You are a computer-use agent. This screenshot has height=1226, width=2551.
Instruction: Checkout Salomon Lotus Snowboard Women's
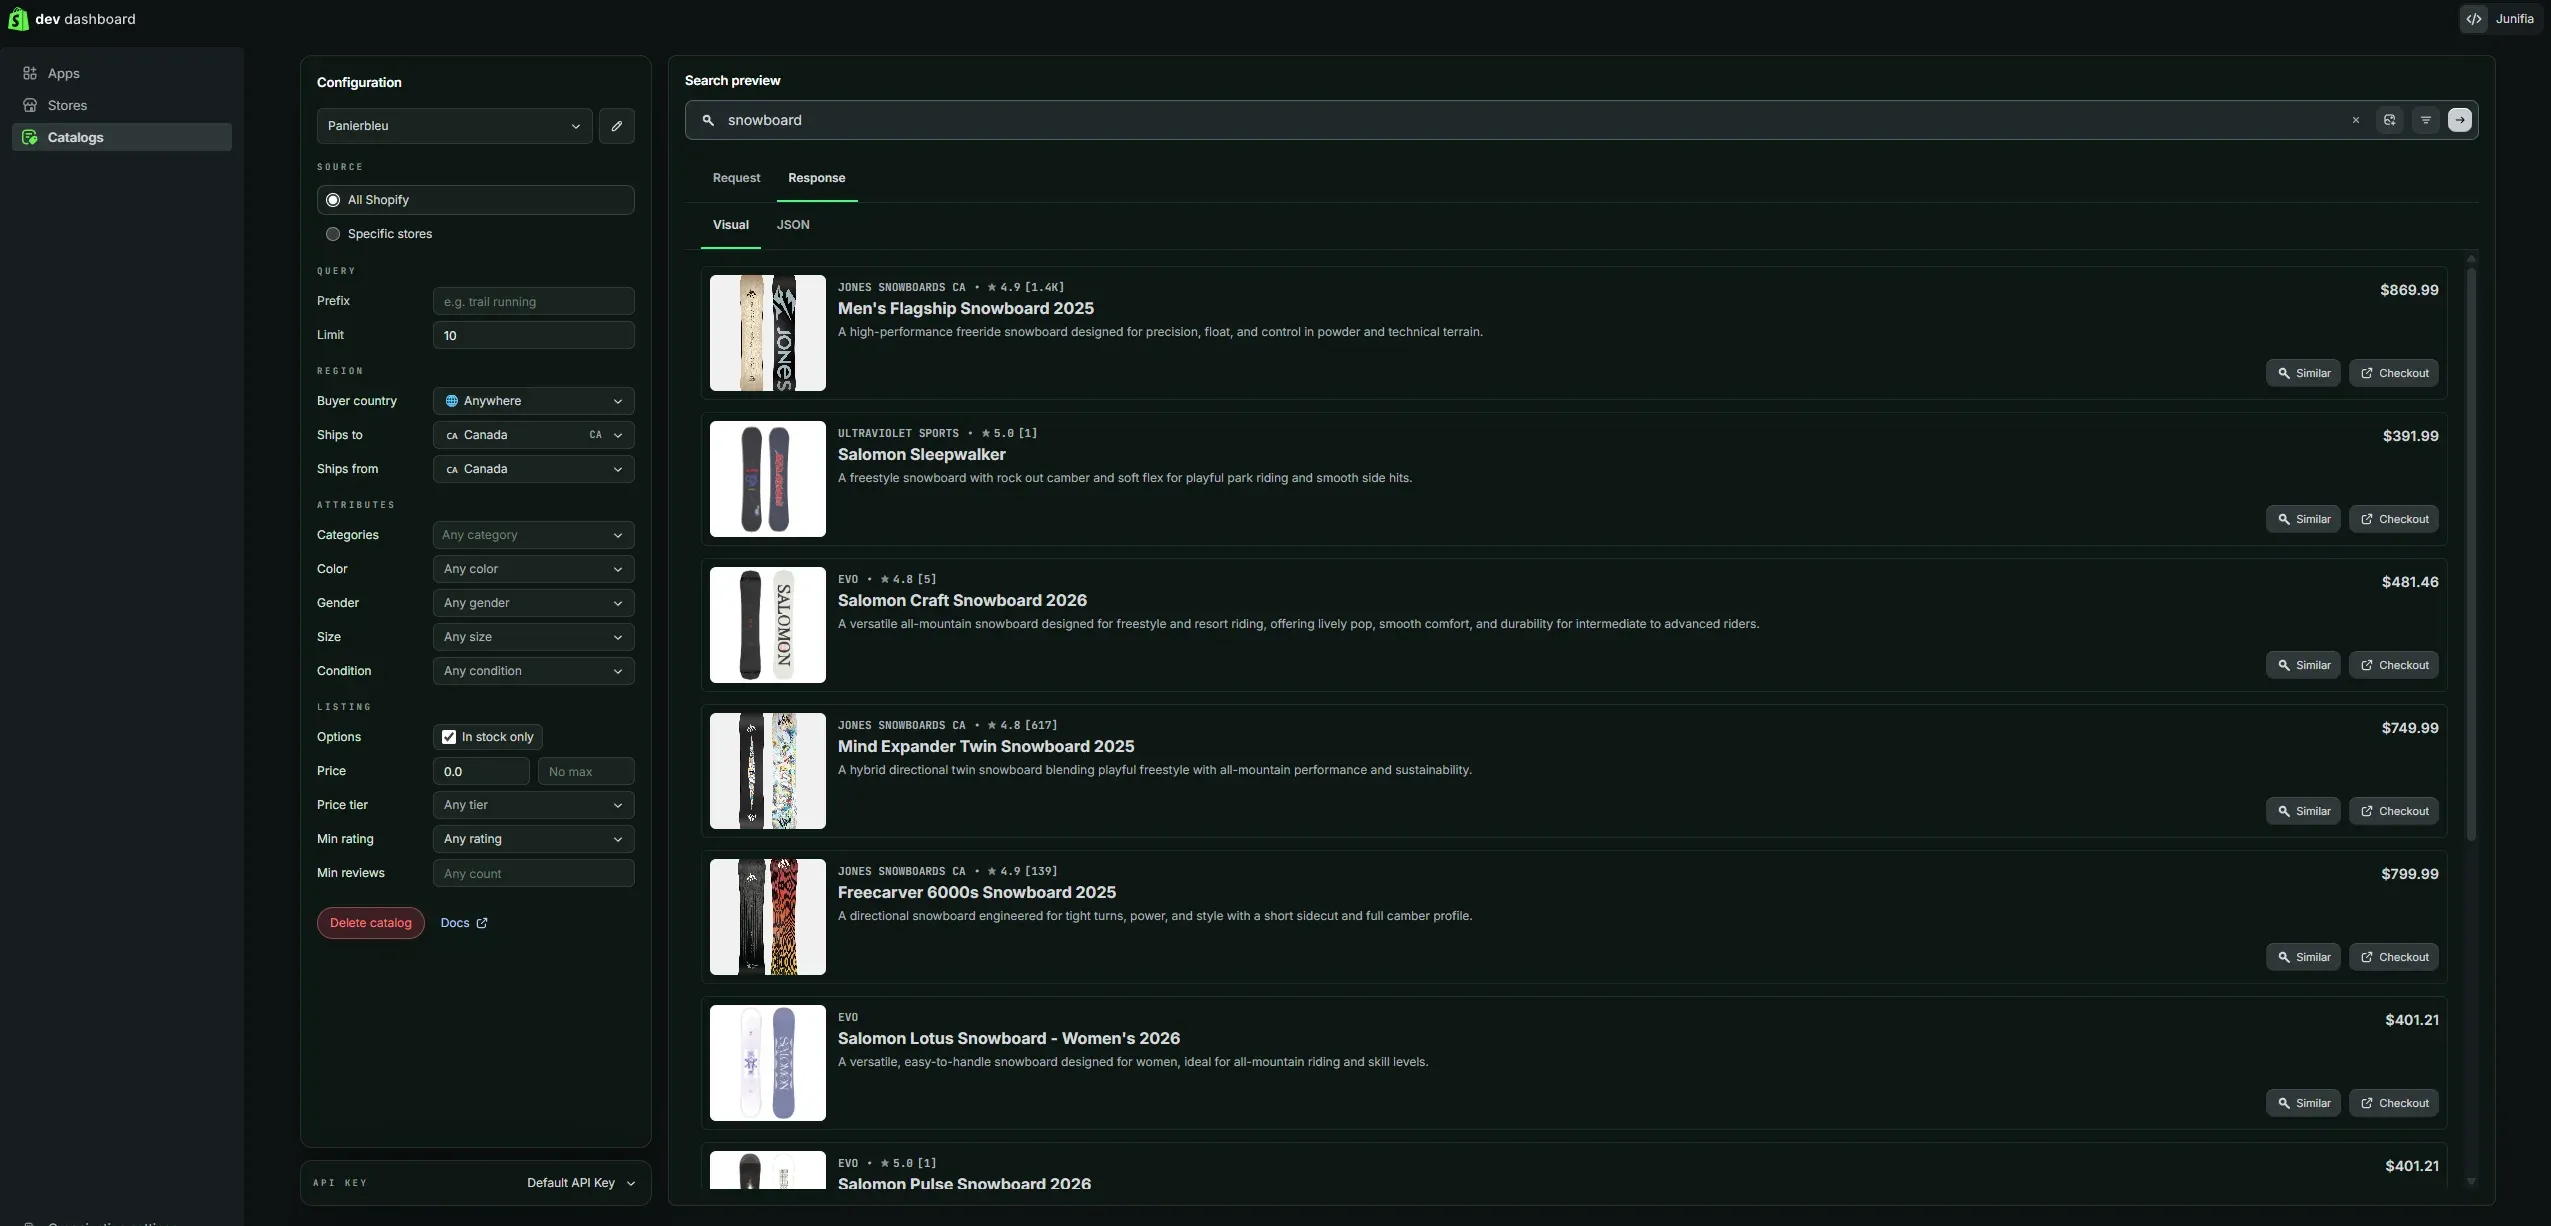(x=2393, y=1103)
